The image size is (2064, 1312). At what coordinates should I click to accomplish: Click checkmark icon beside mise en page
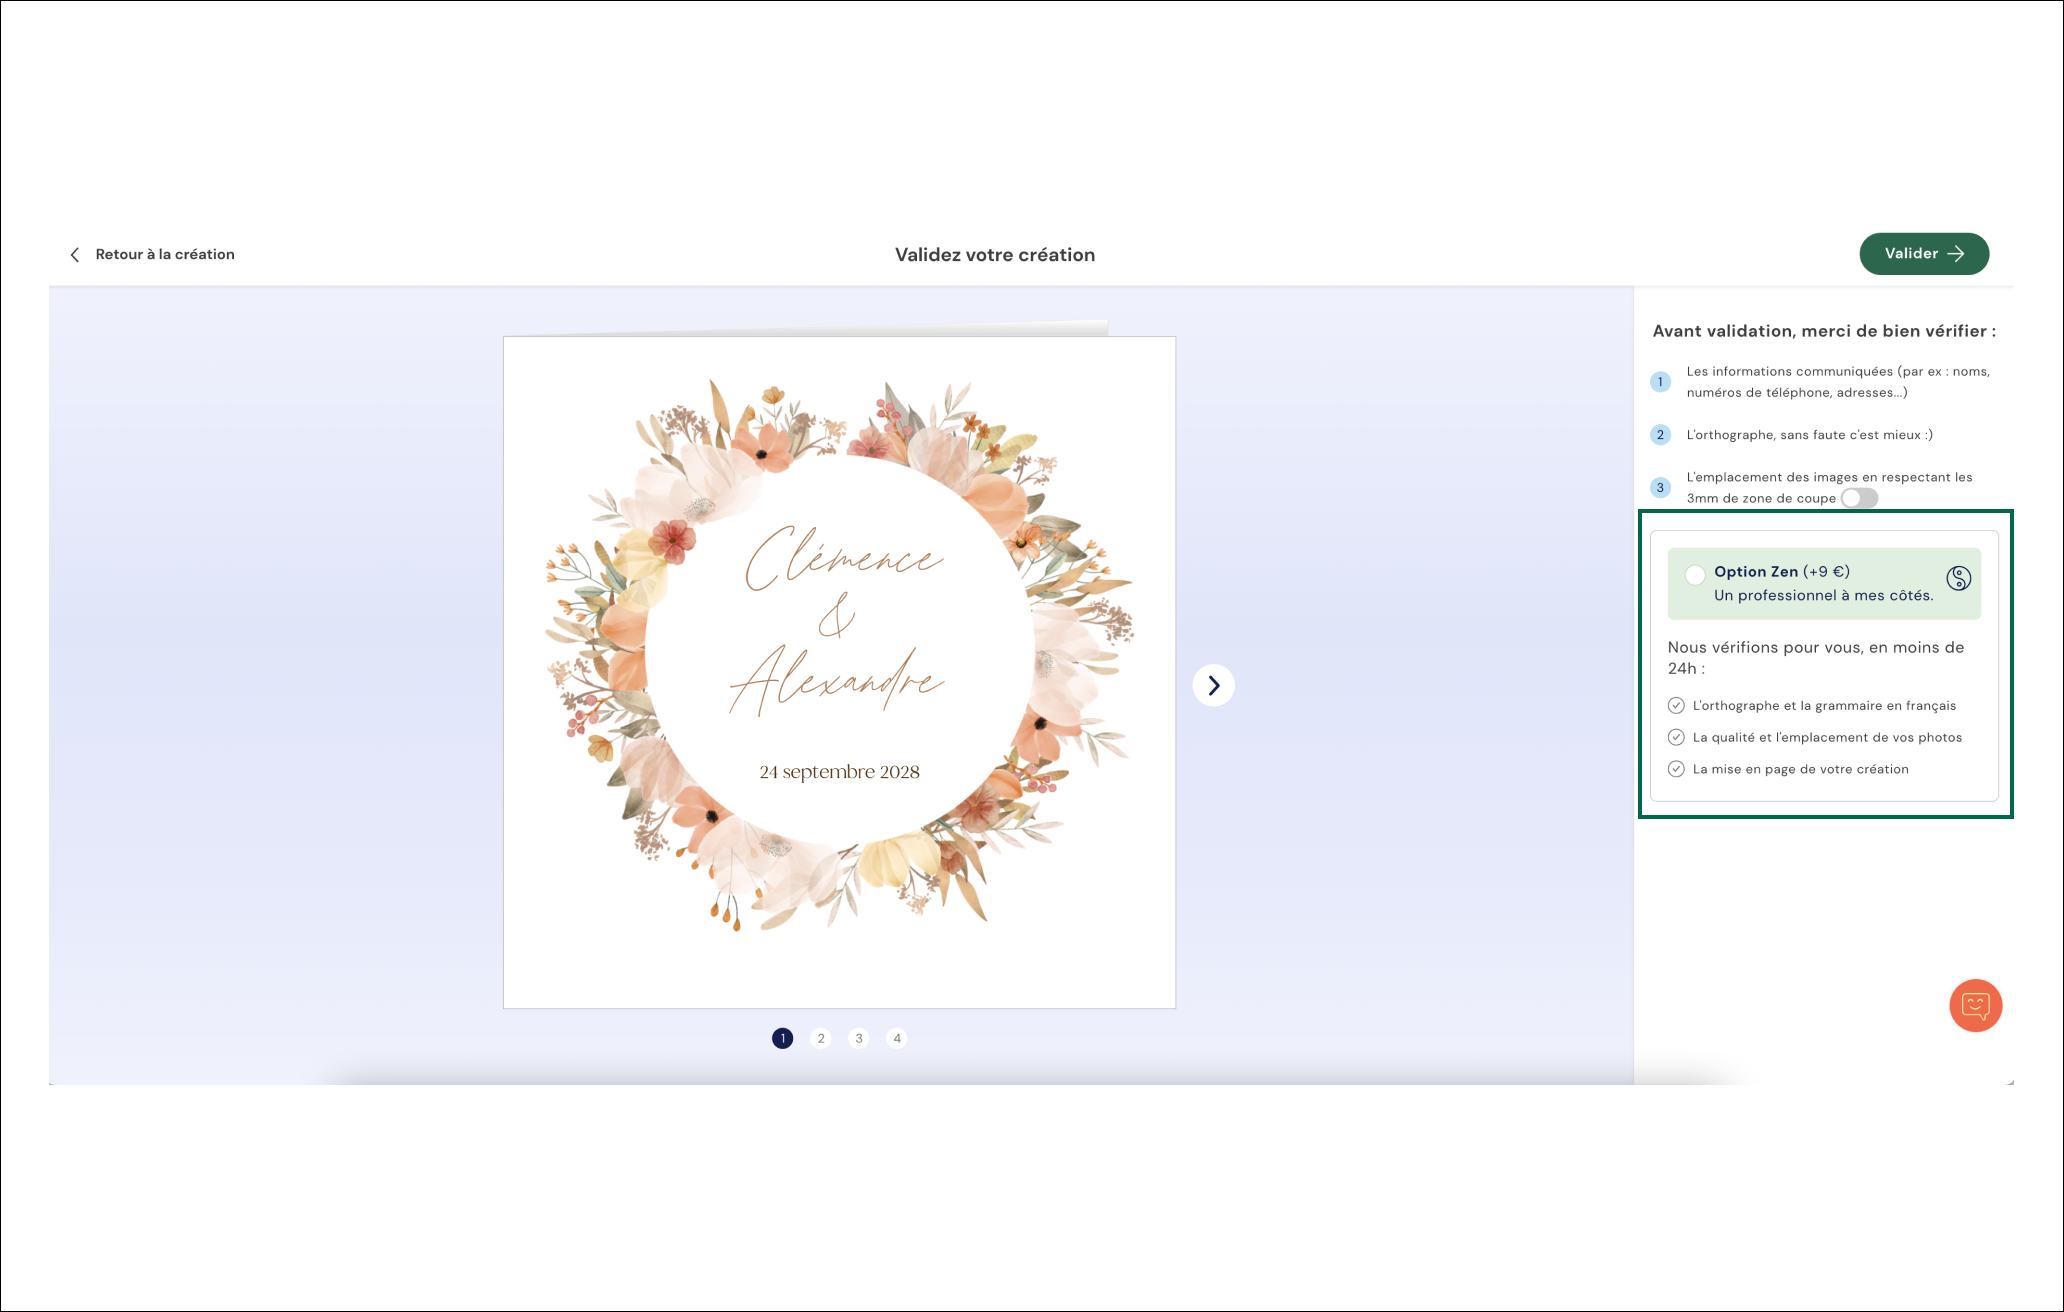pyautogui.click(x=1676, y=770)
